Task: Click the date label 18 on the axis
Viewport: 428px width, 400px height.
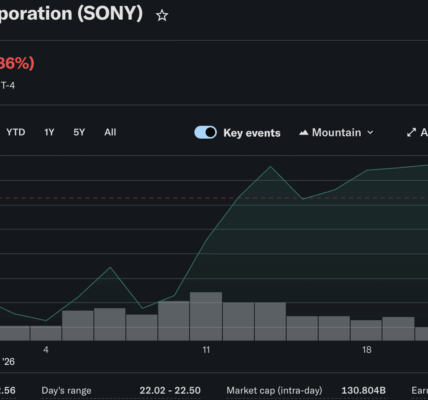Action: [367, 350]
